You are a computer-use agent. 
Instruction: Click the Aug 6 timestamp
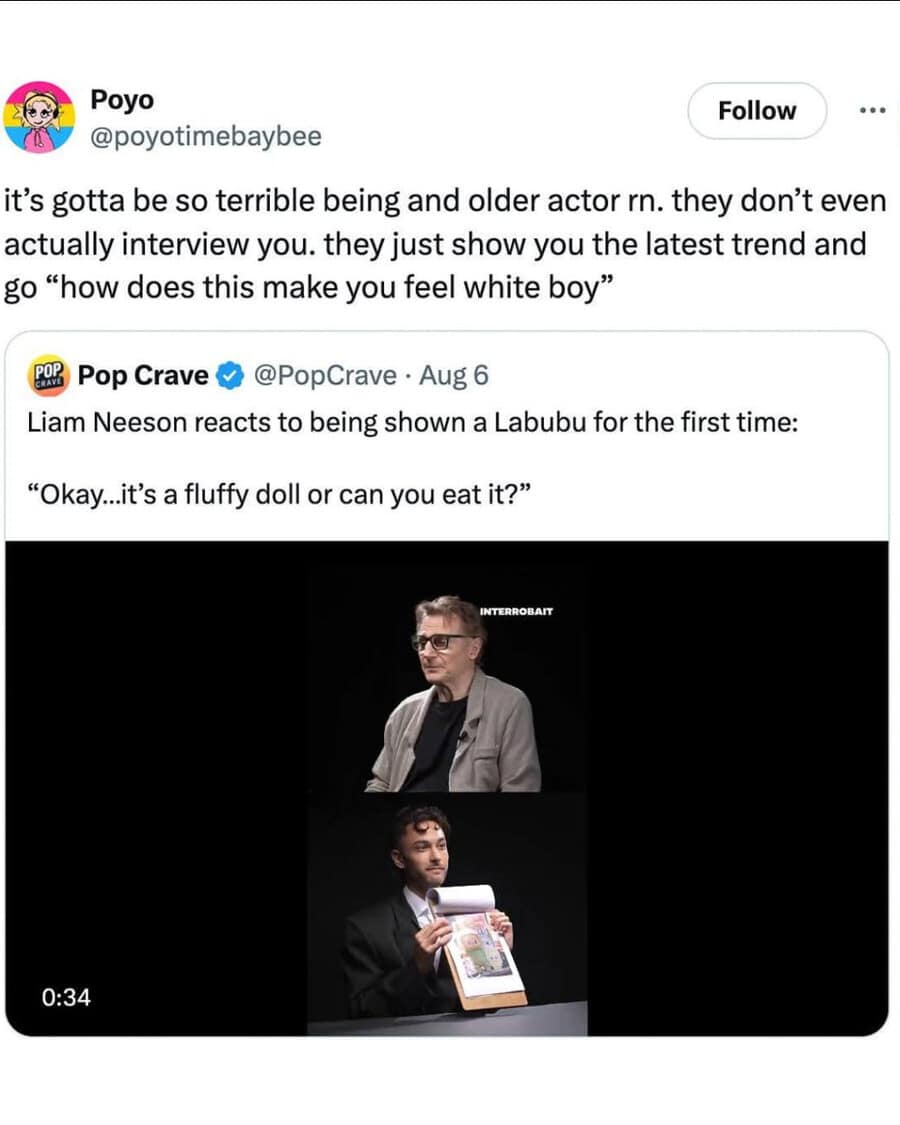454,376
